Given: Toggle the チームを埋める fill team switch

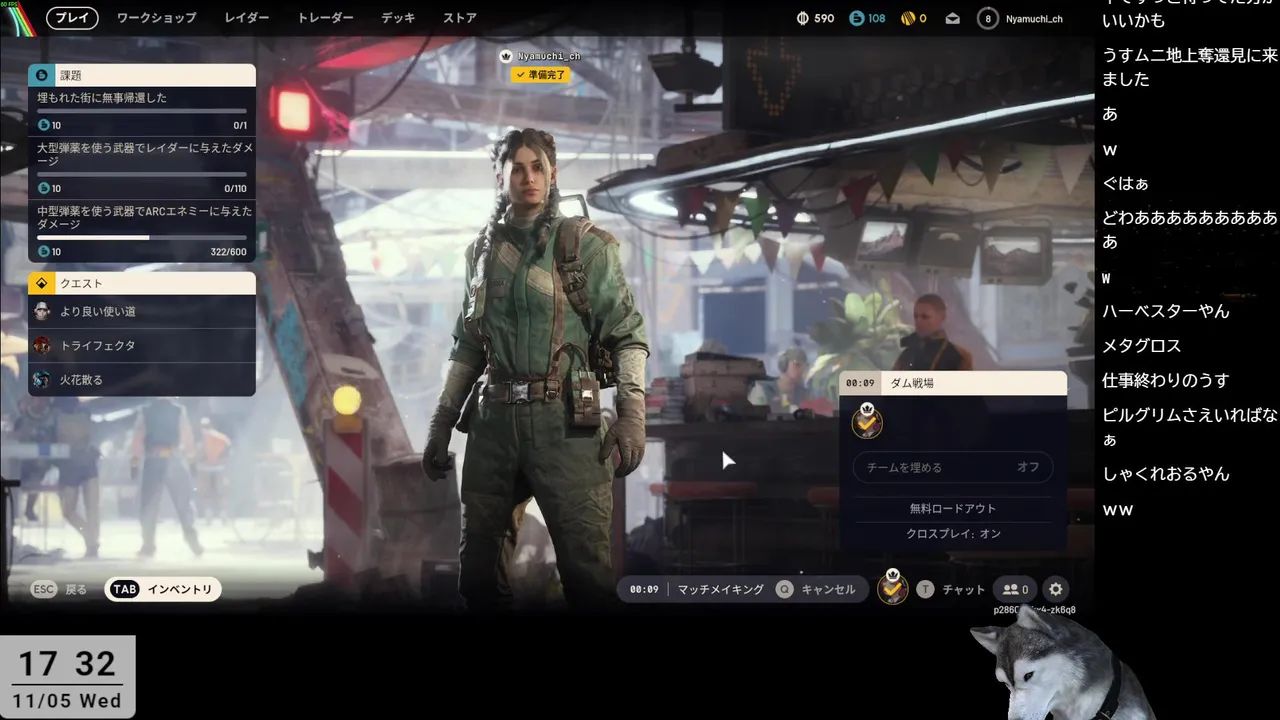Looking at the screenshot, I should (x=953, y=467).
